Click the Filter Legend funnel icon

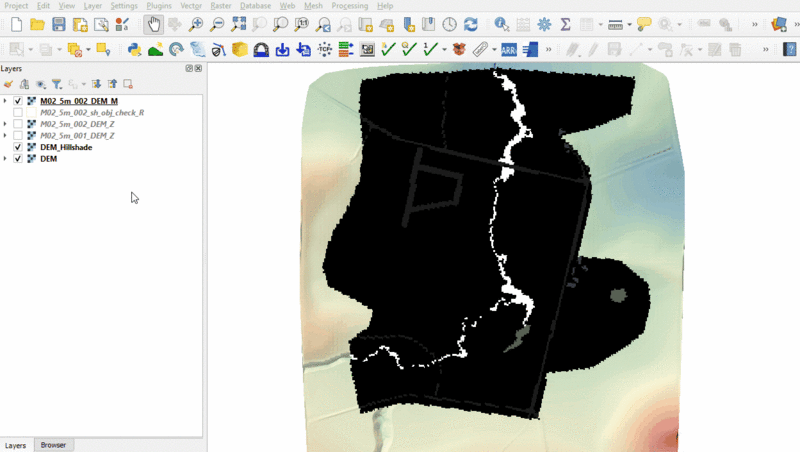pyautogui.click(x=57, y=84)
